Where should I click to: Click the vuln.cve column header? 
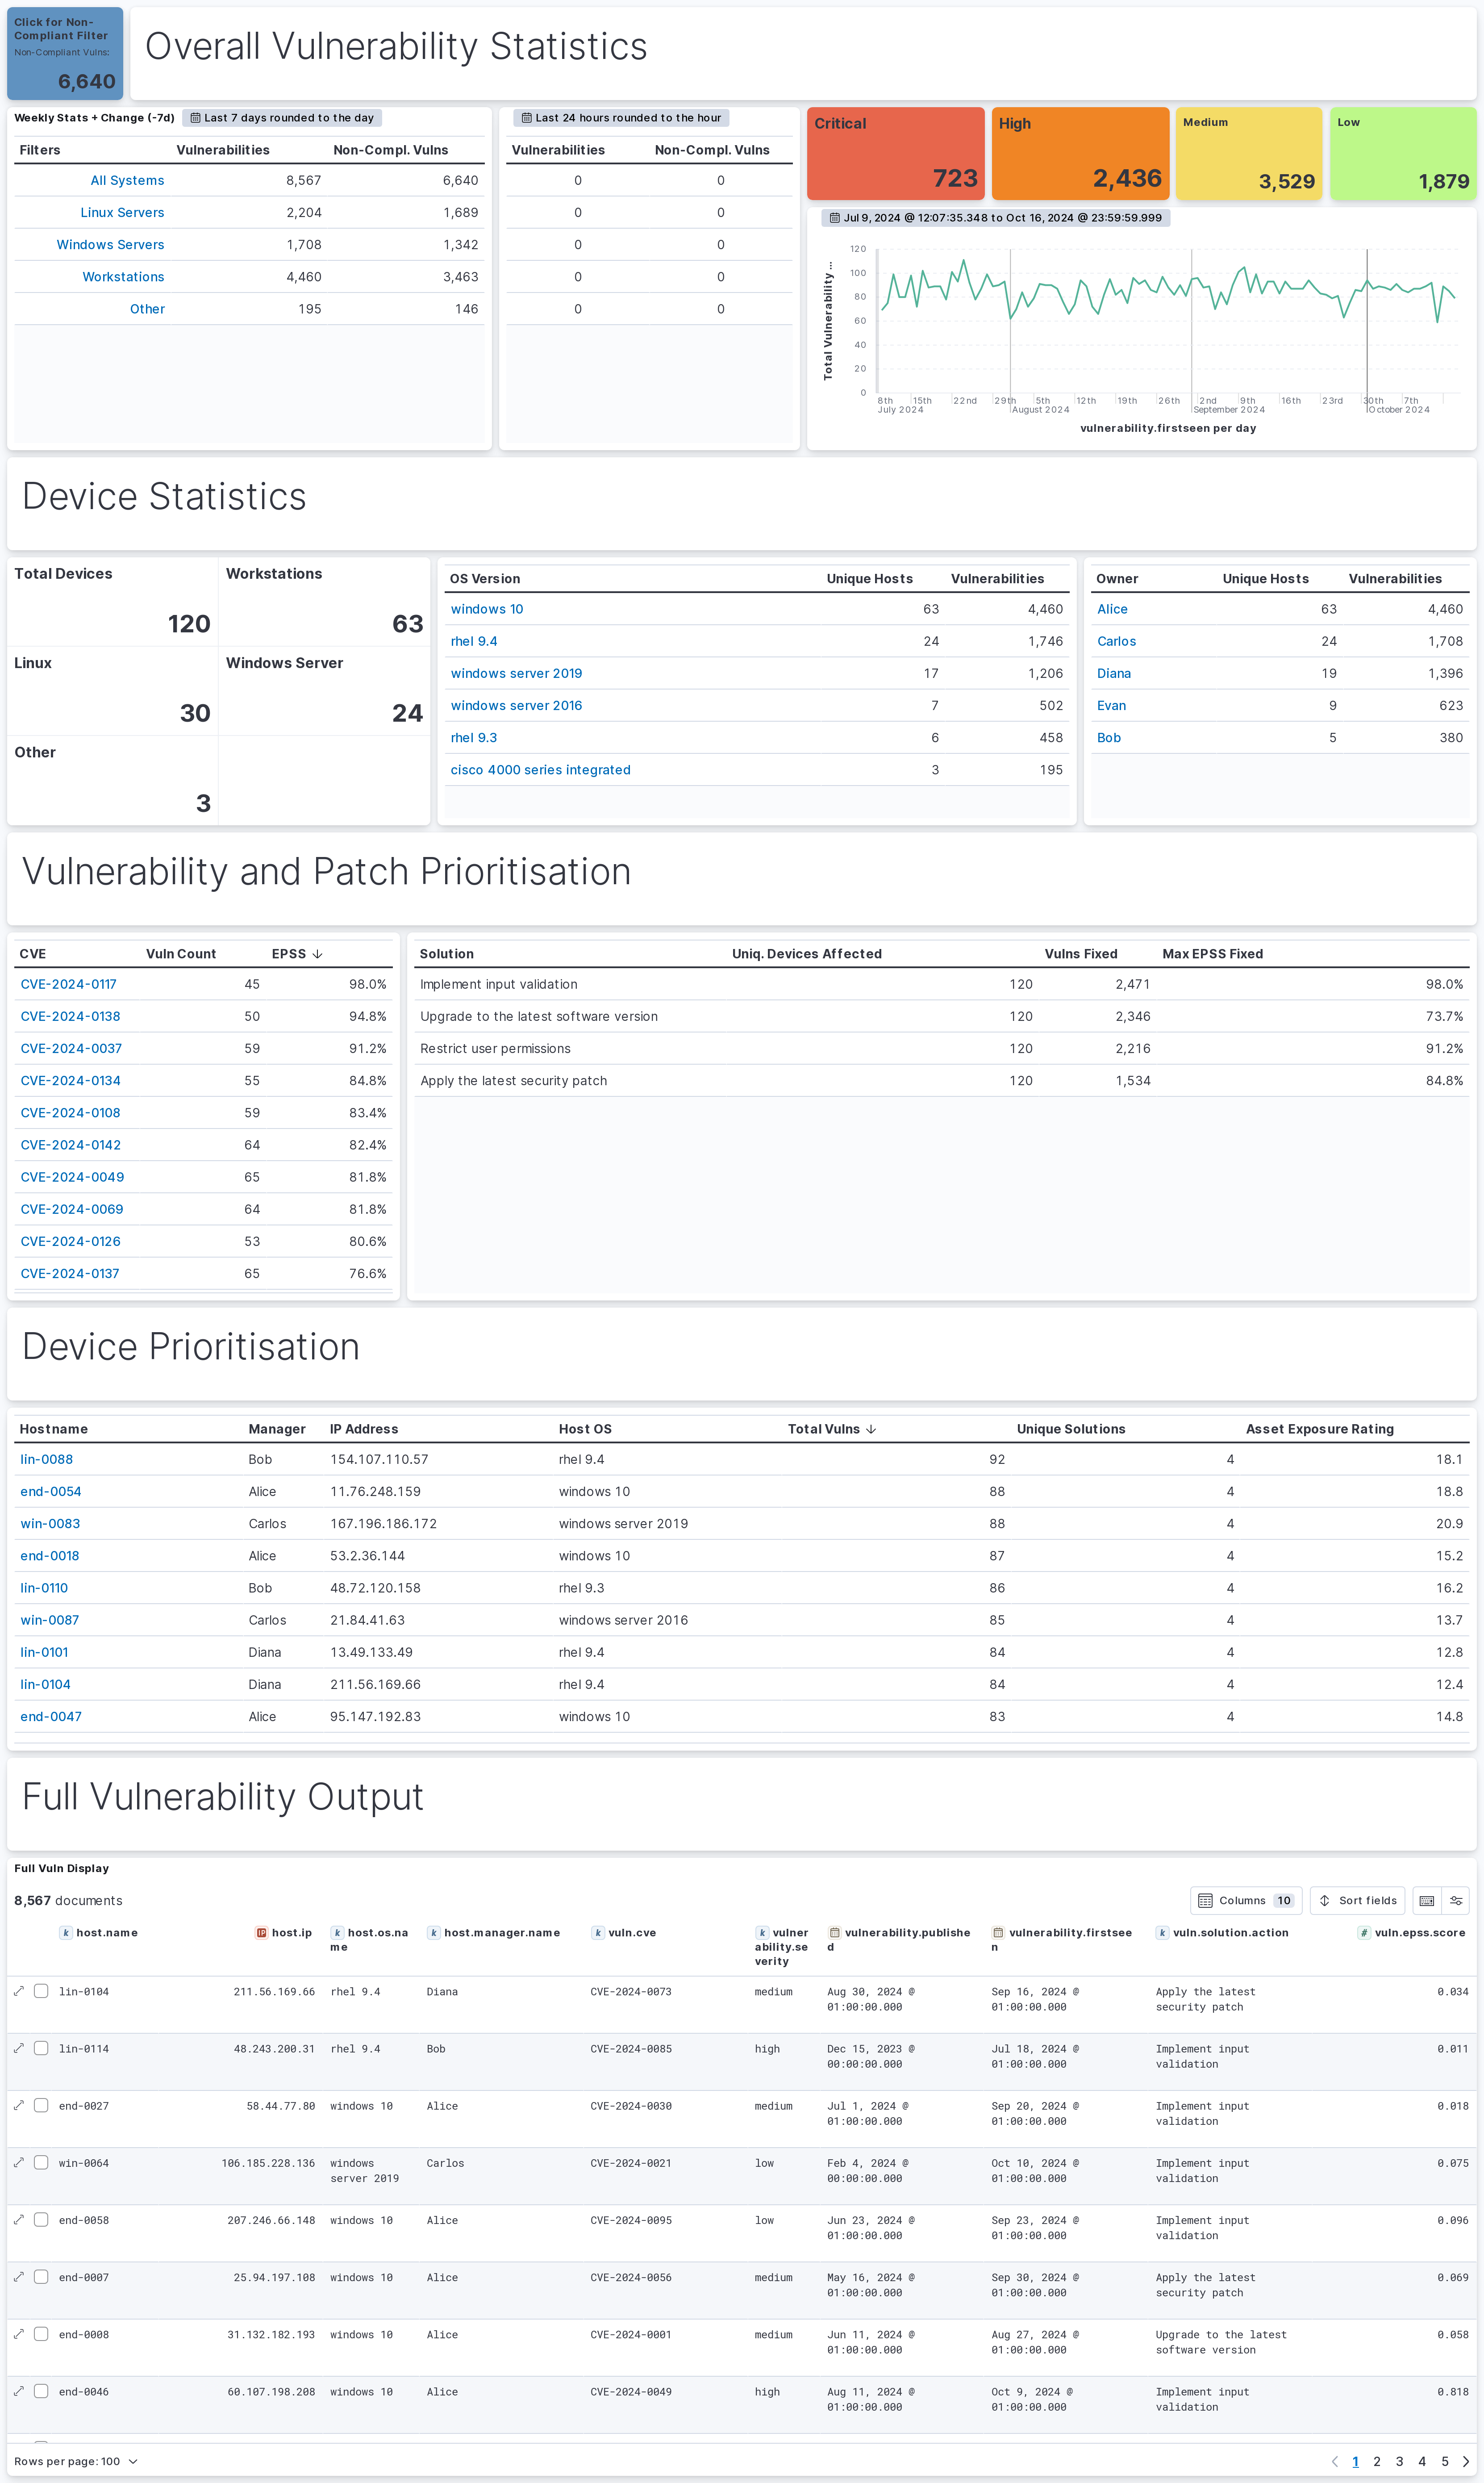click(x=632, y=1933)
